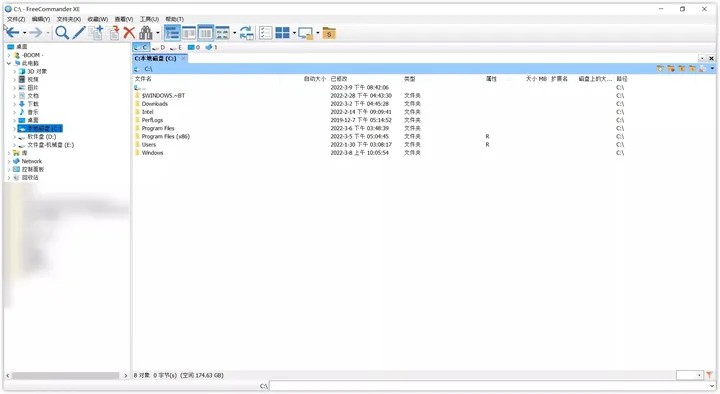Open search with the binoculars icon
Image resolution: width=720 pixels, height=394 pixels.
146,33
